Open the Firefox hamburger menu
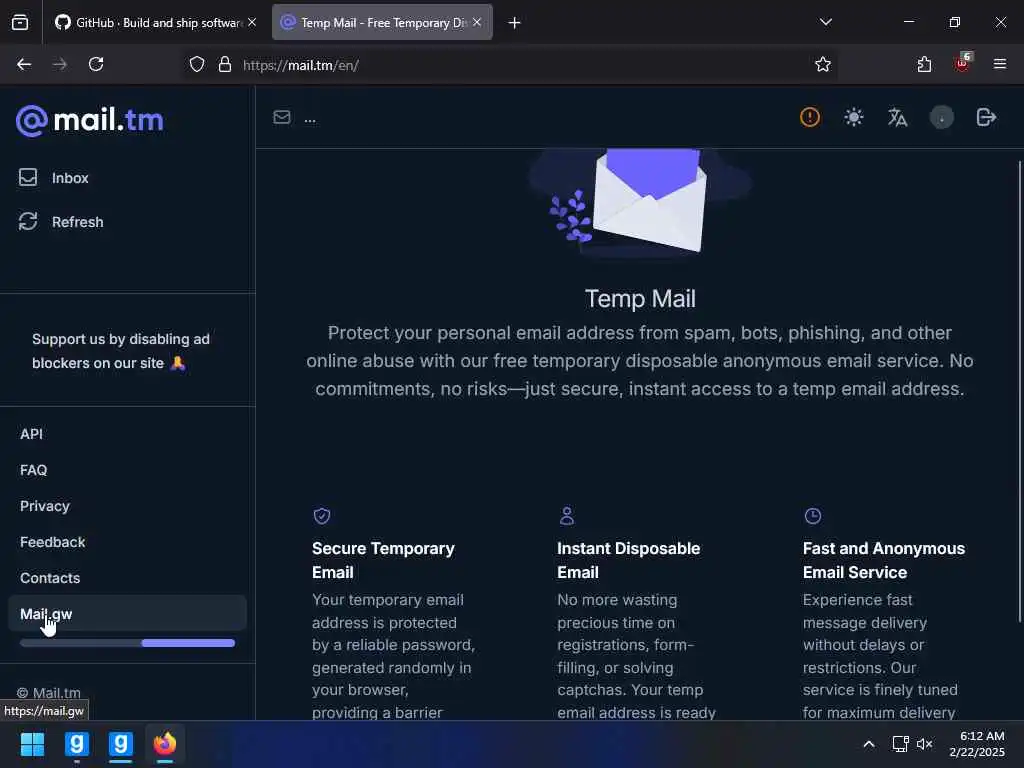Screen dimensions: 1024x768 [1000, 64]
